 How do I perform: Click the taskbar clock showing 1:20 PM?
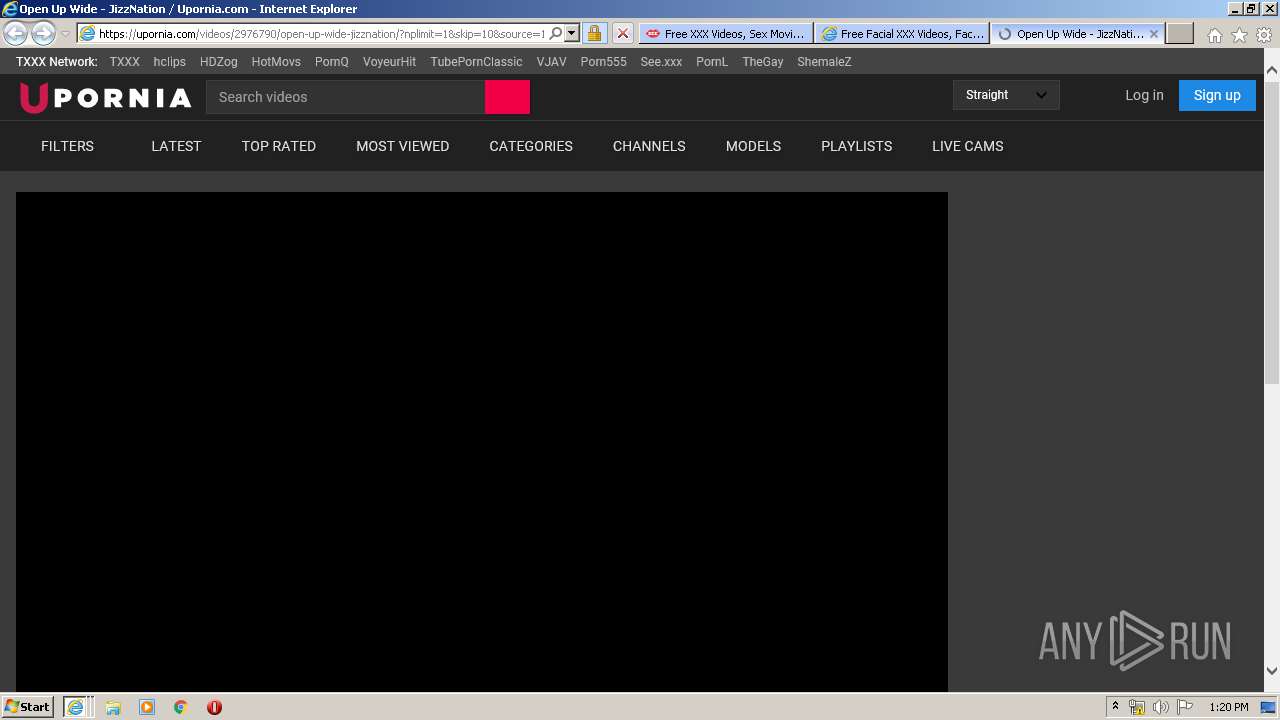click(1228, 707)
